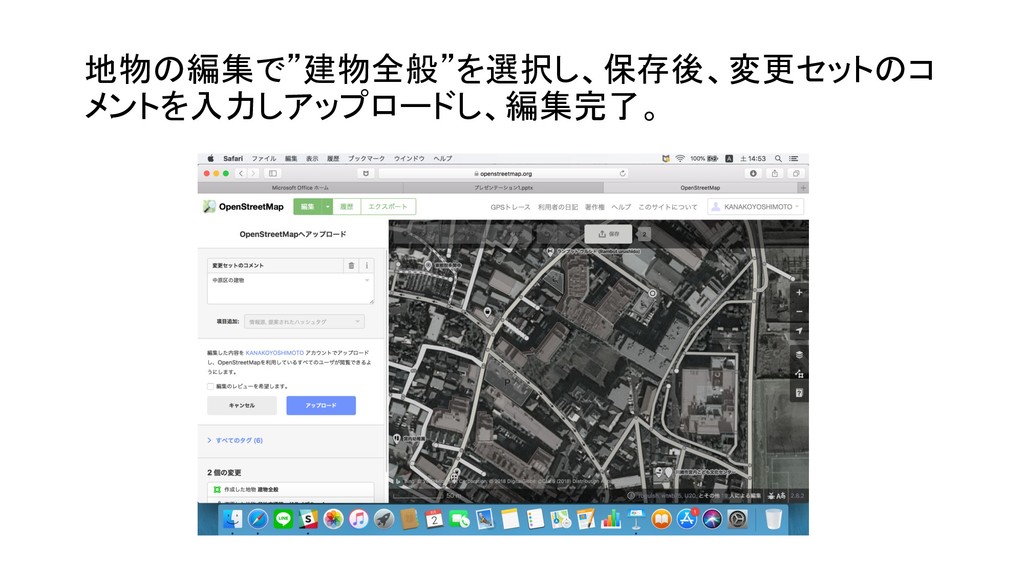Click the キャンセル button
Screen dimensions: 1024x576
point(241,405)
